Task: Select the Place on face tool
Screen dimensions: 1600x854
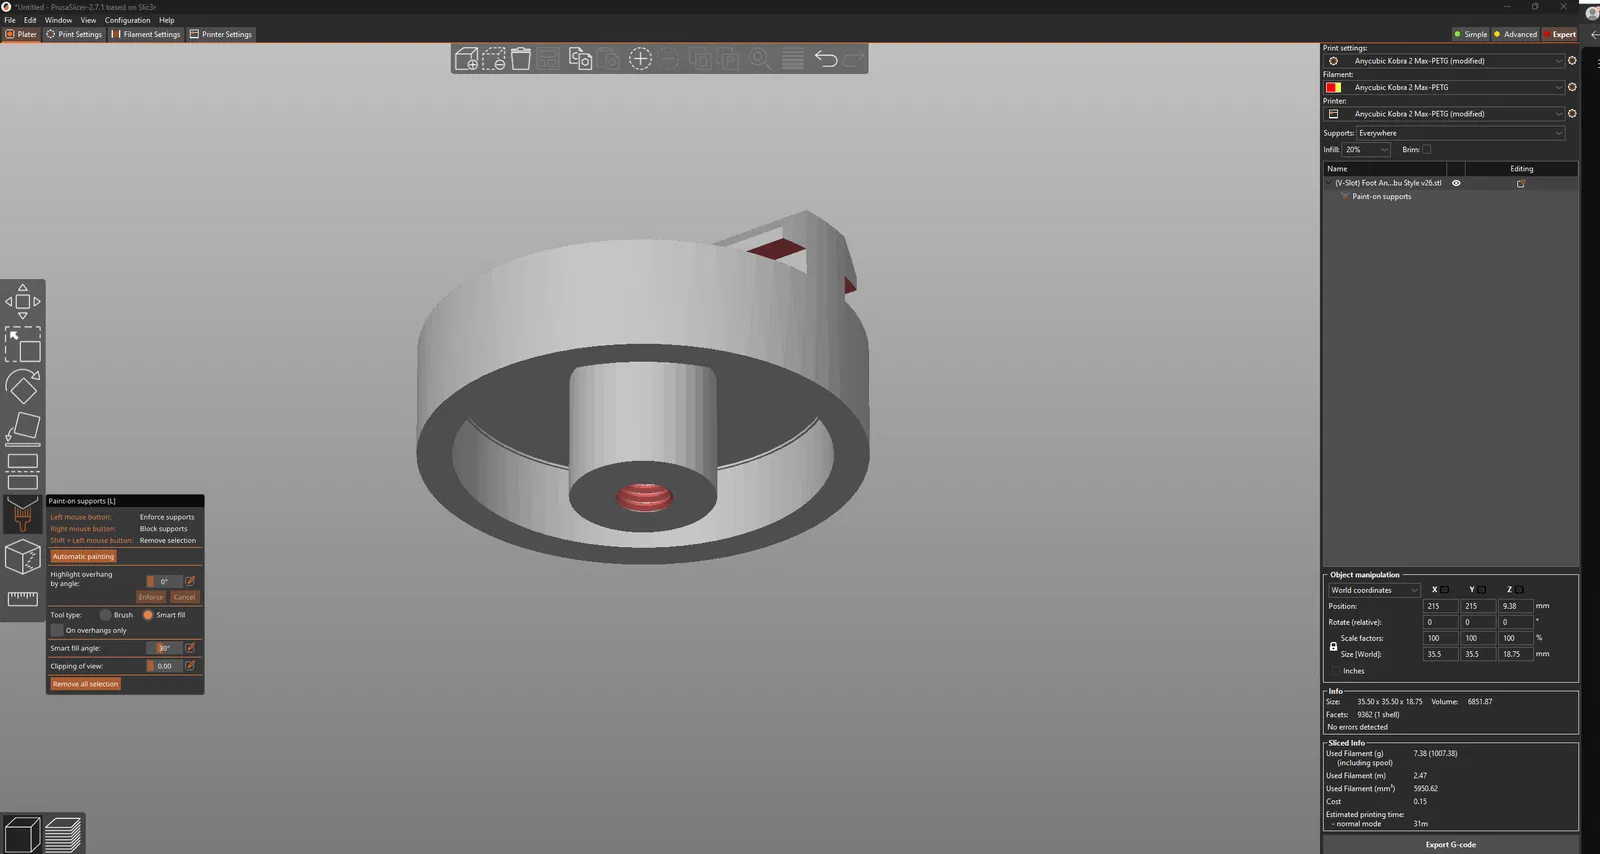Action: [x=23, y=429]
